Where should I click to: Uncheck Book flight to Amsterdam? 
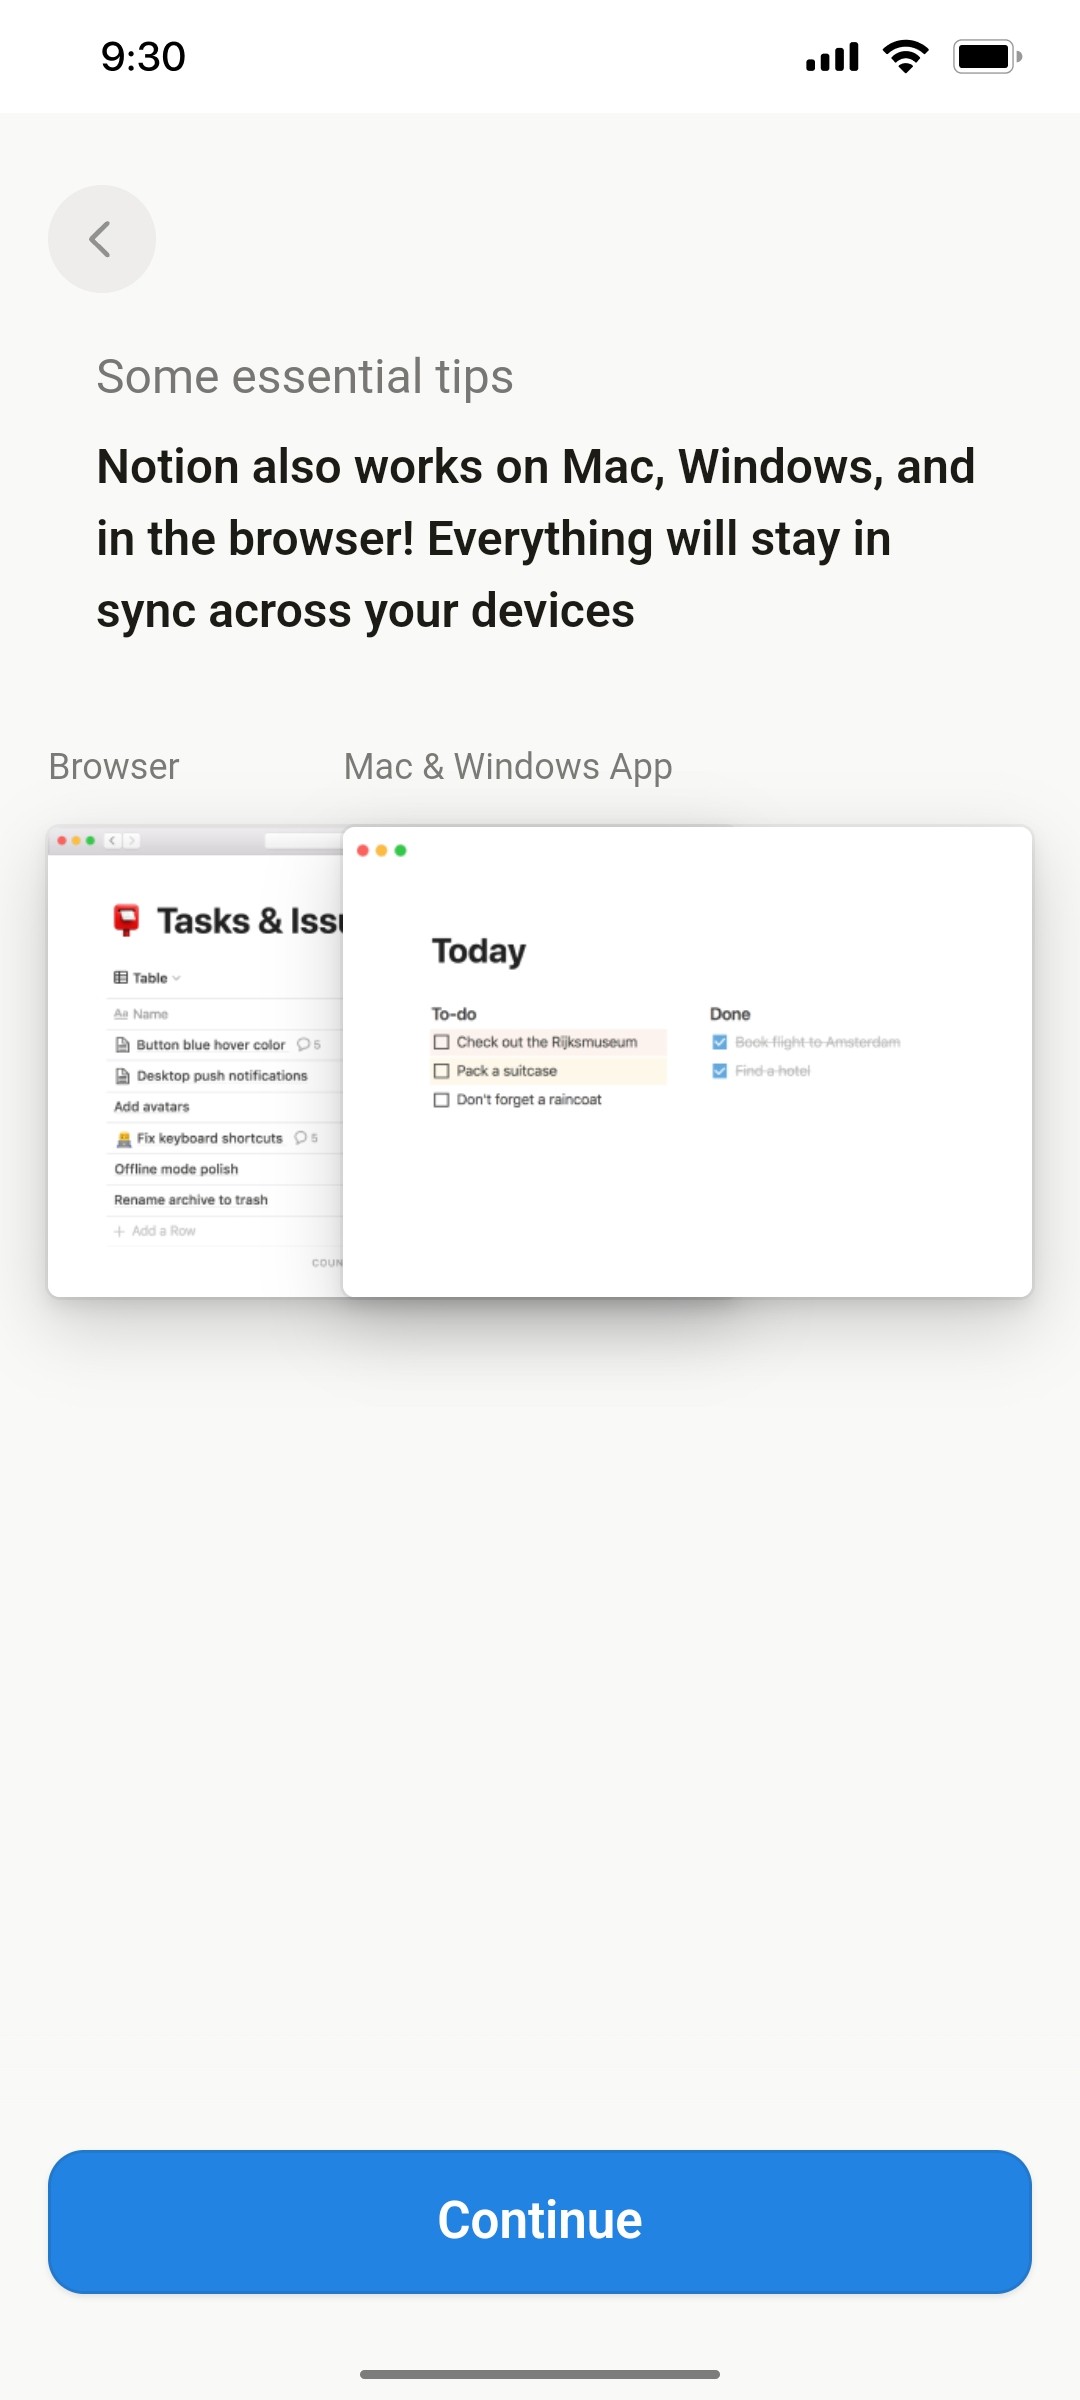tap(719, 1041)
